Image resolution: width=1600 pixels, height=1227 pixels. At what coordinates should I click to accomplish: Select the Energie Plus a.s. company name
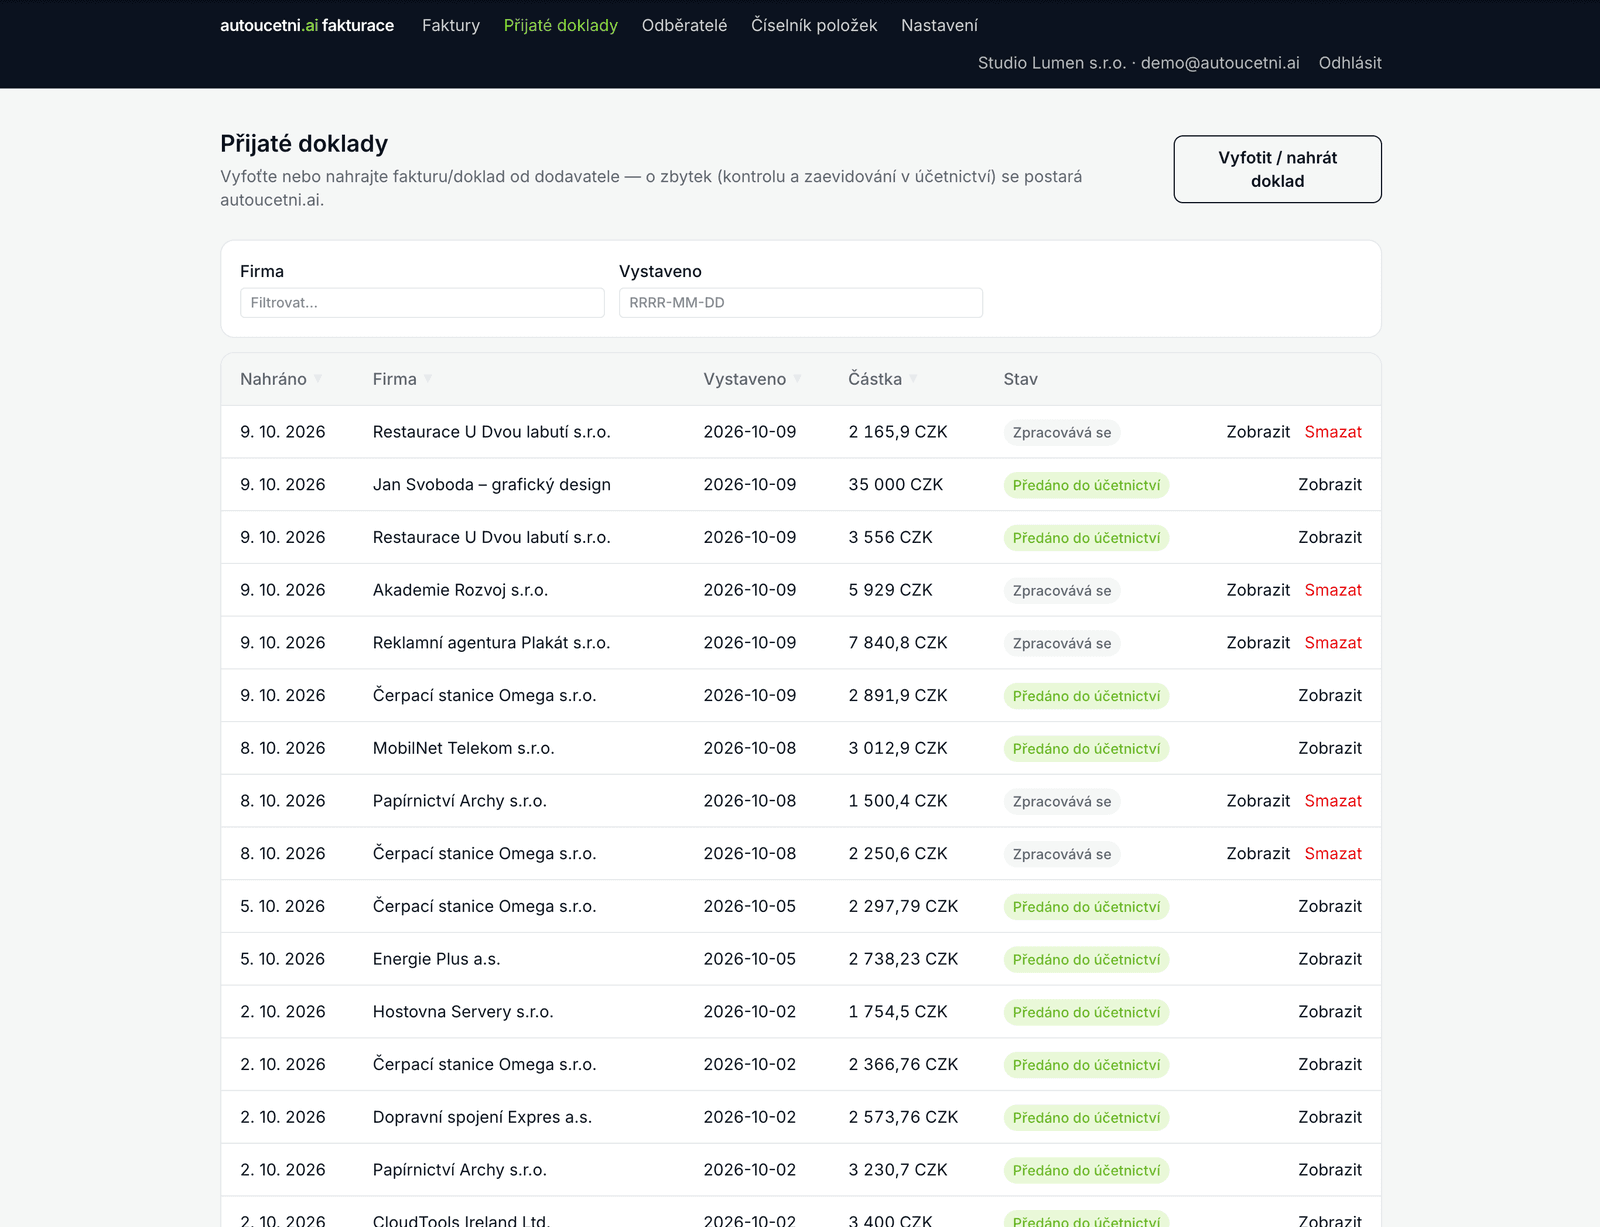[x=437, y=959]
